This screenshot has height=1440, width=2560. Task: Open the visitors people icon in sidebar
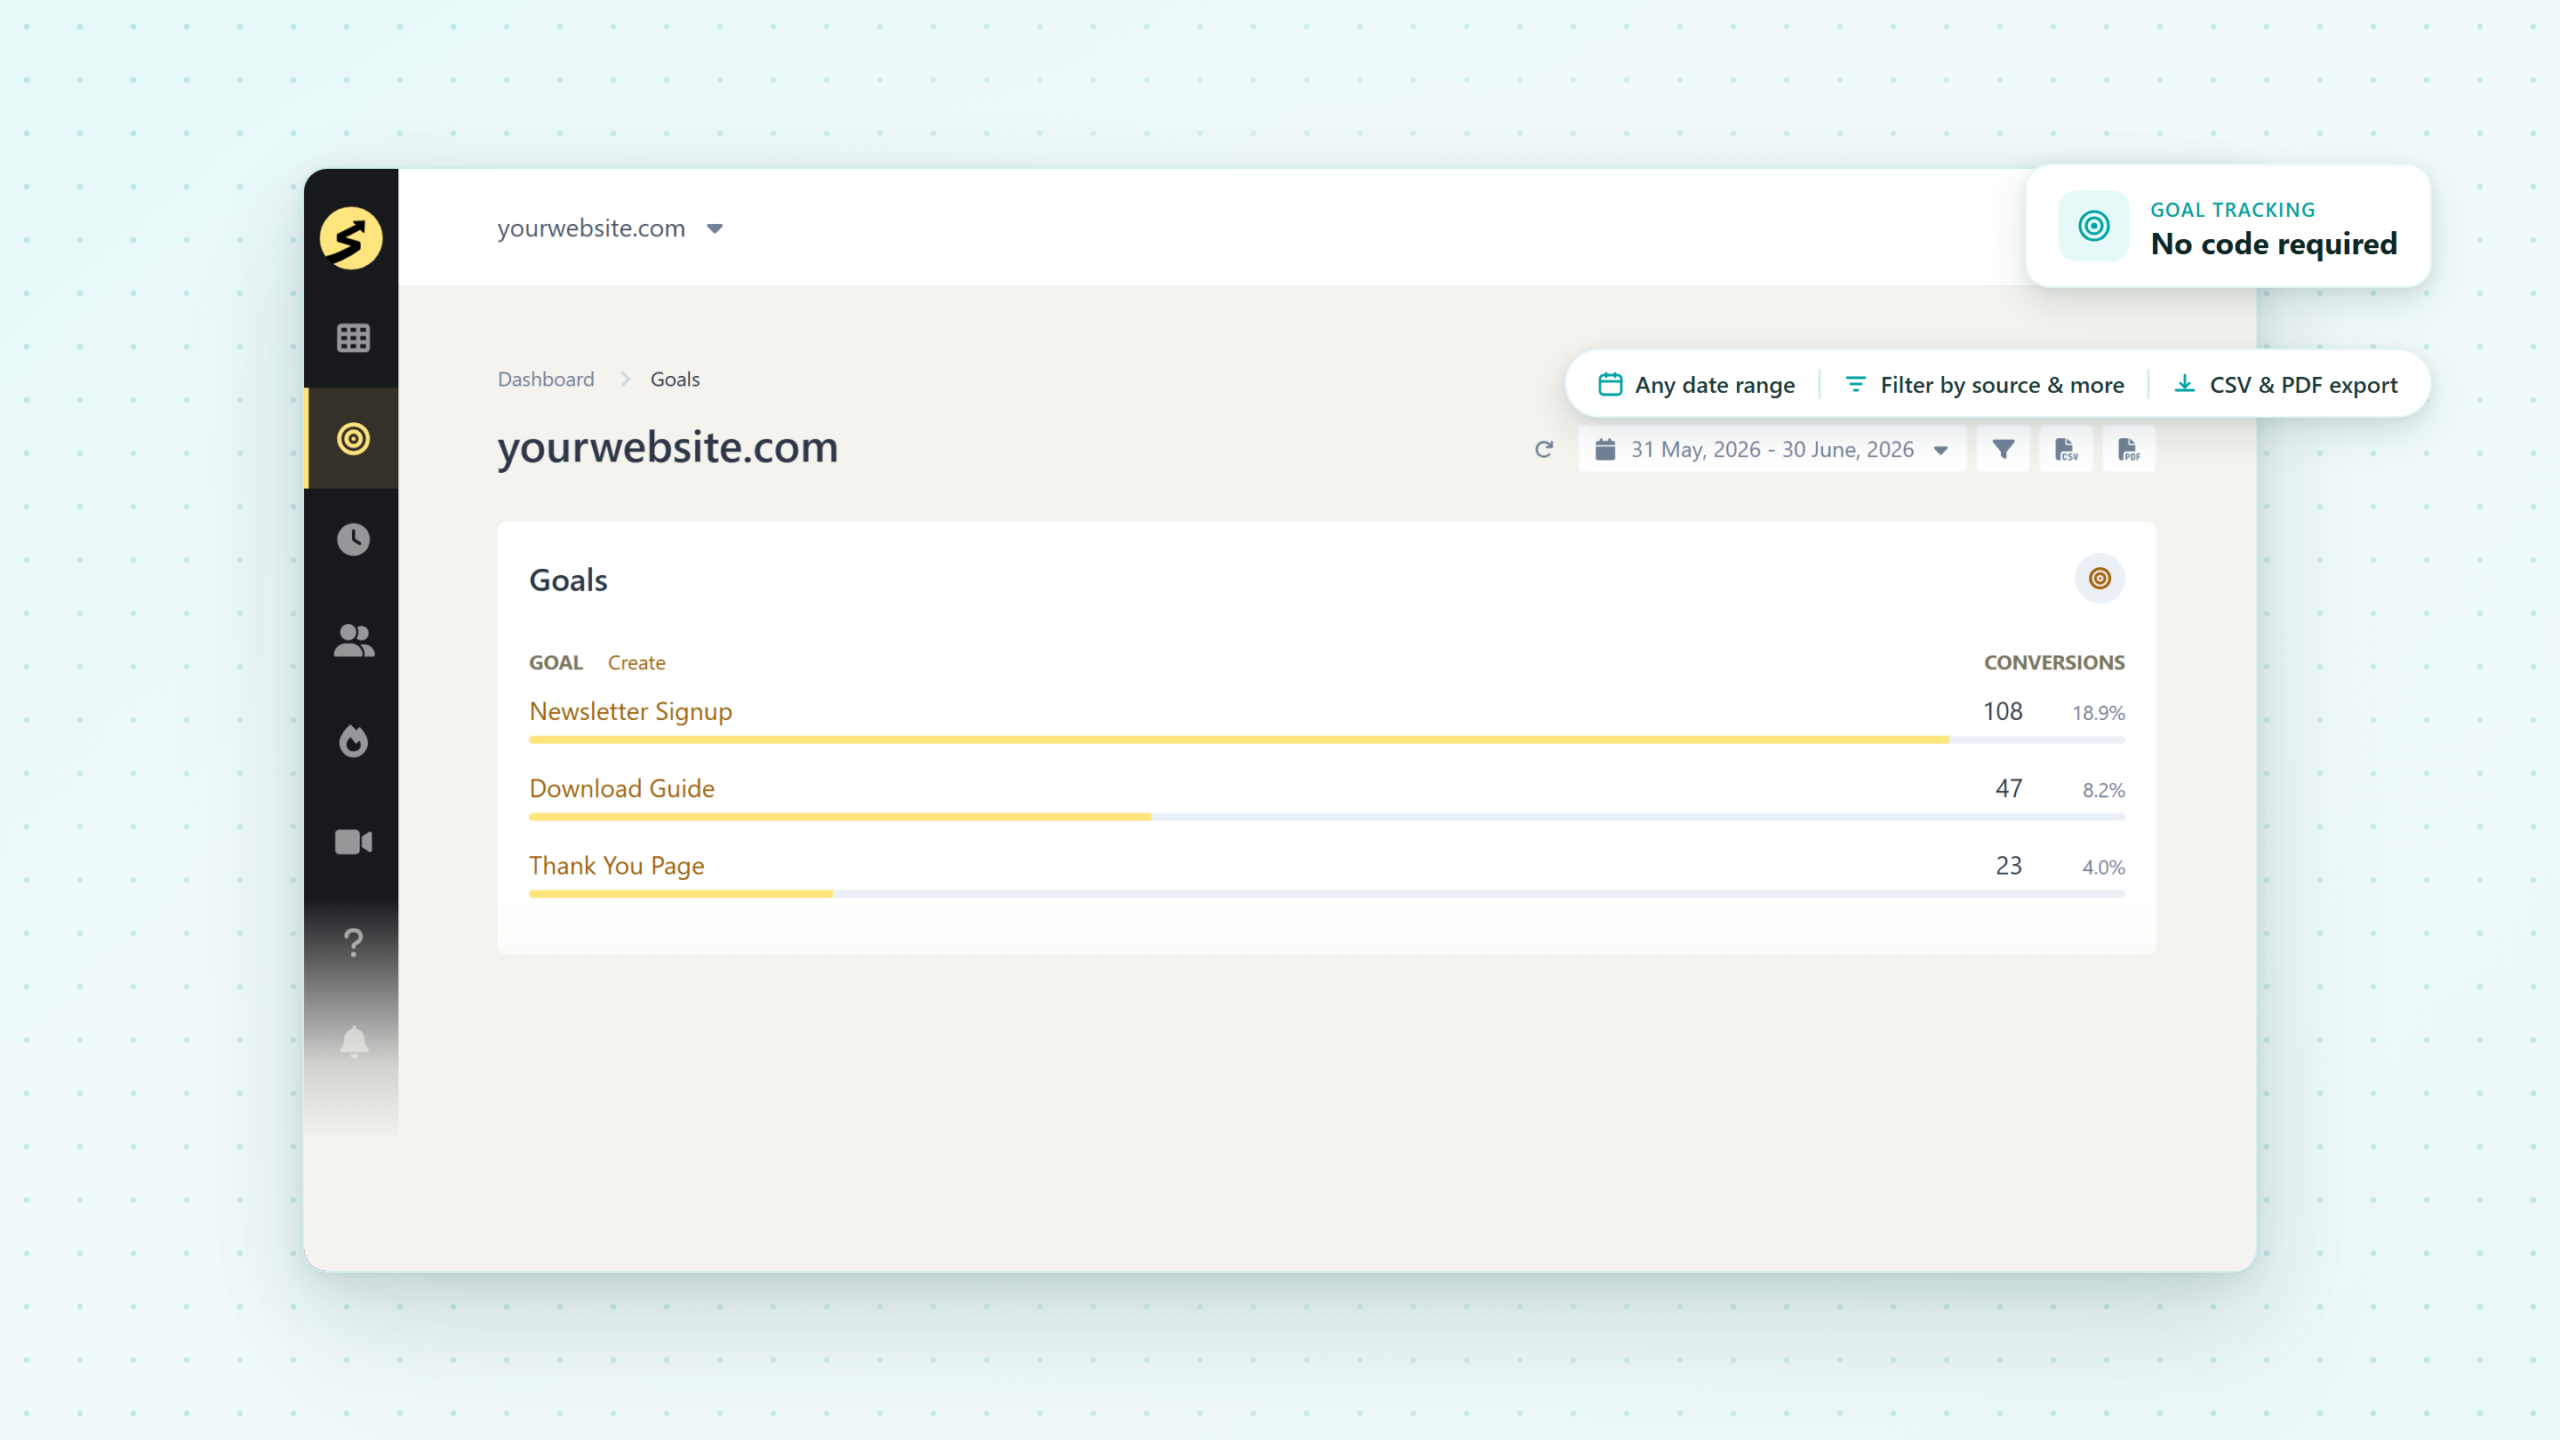tap(353, 641)
